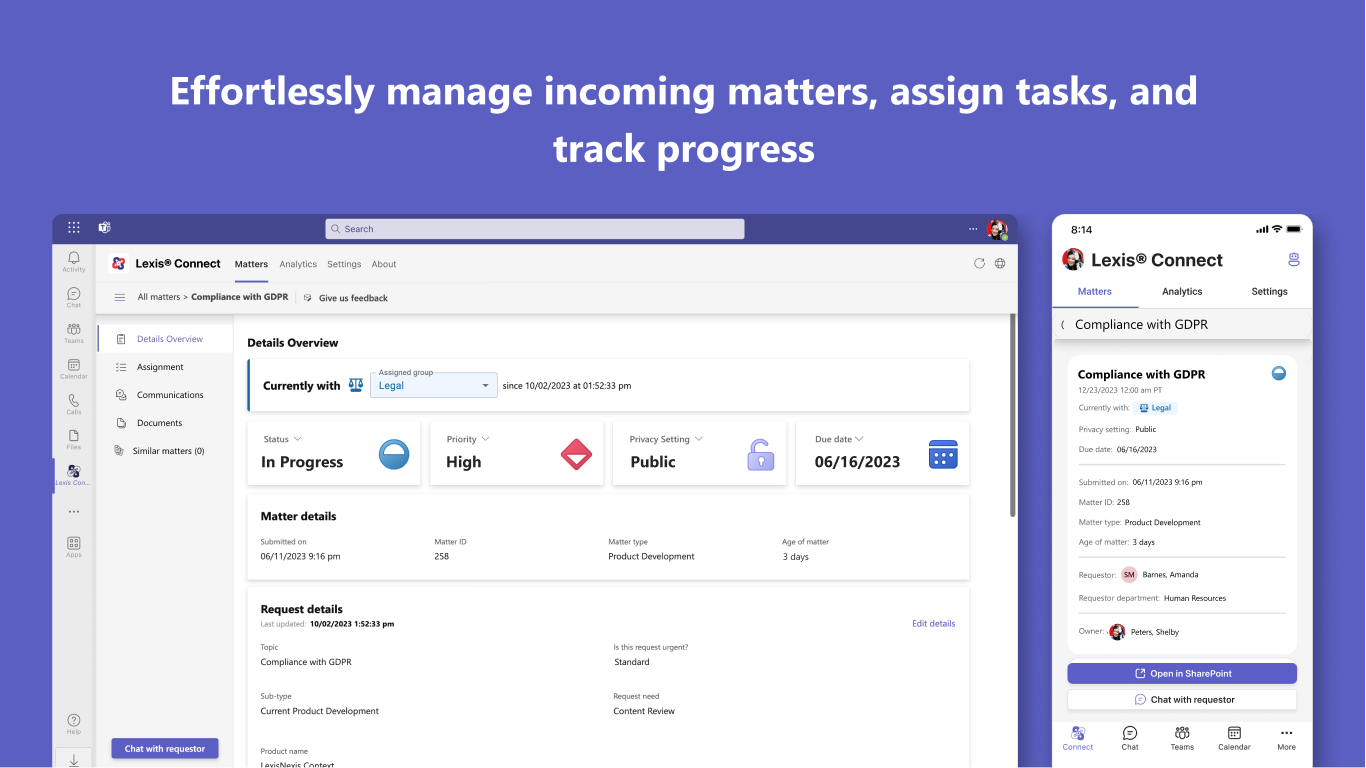Open the globe language icon
1366x768 pixels.
(x=1000, y=264)
